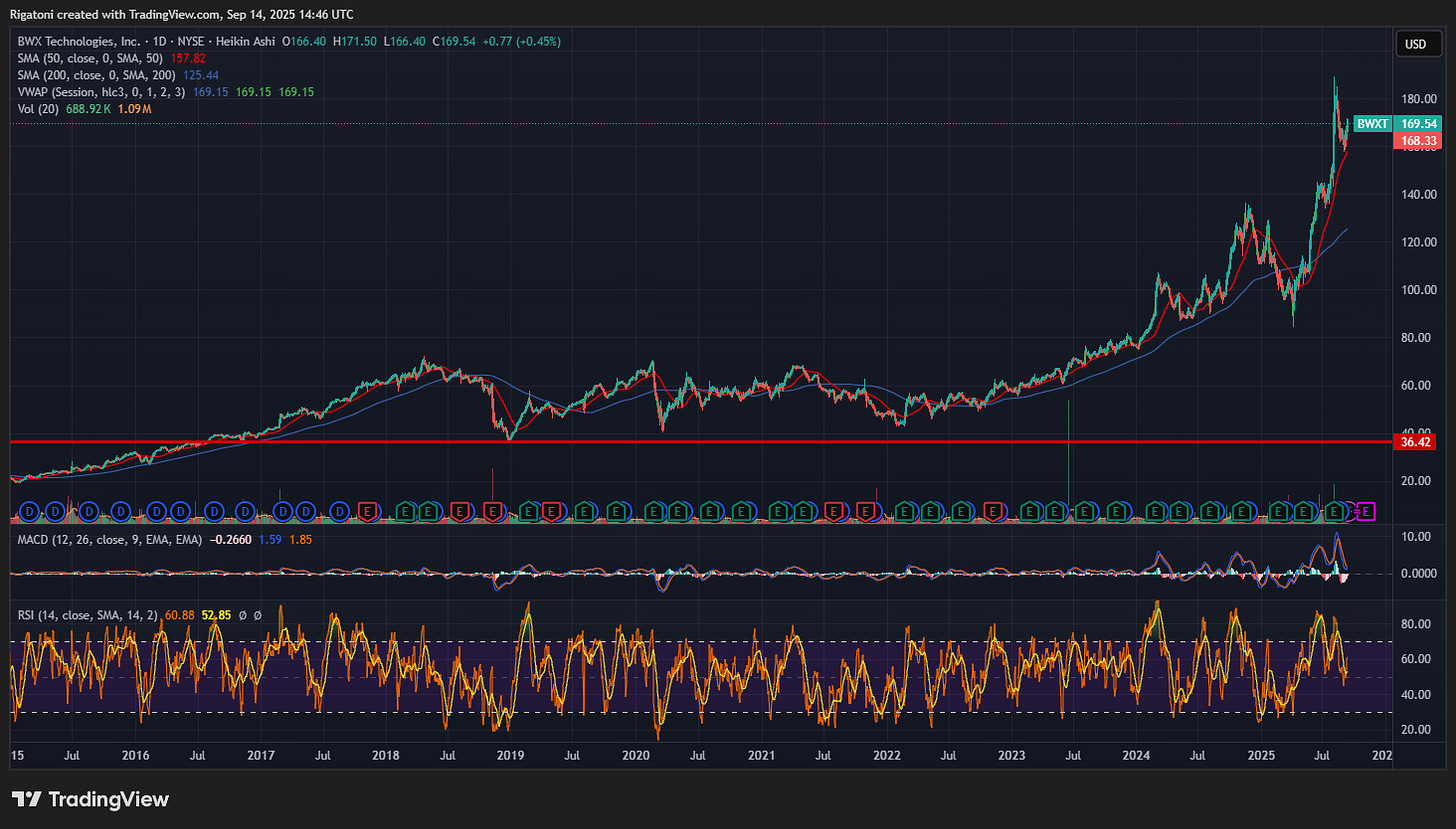Viewport: 1456px width, 829px height.
Task: Click the 180.00 price axis label
Action: tap(1418, 99)
